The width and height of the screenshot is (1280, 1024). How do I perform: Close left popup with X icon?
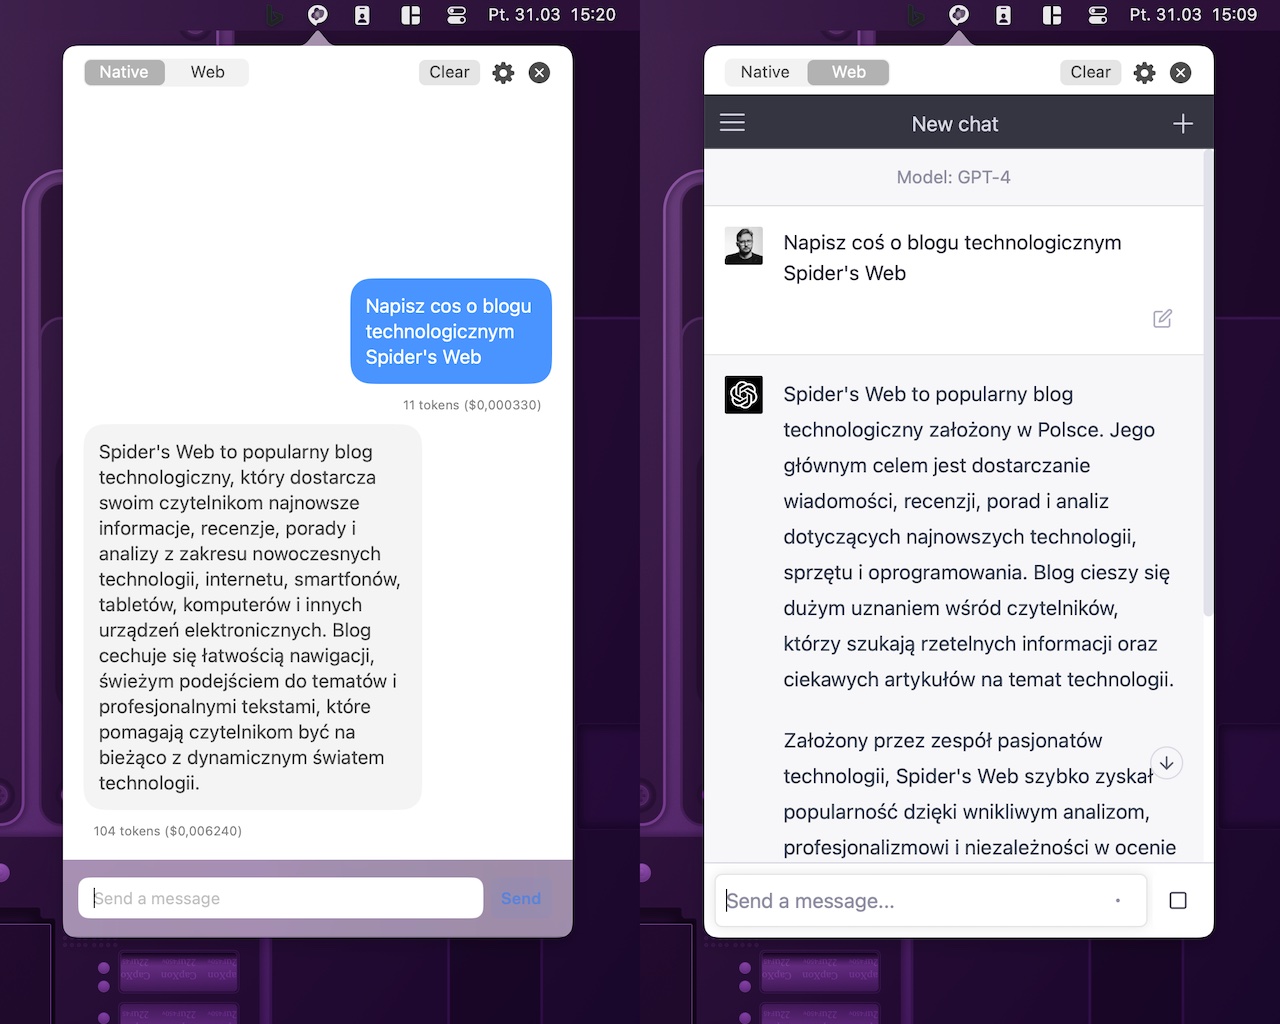(x=539, y=72)
